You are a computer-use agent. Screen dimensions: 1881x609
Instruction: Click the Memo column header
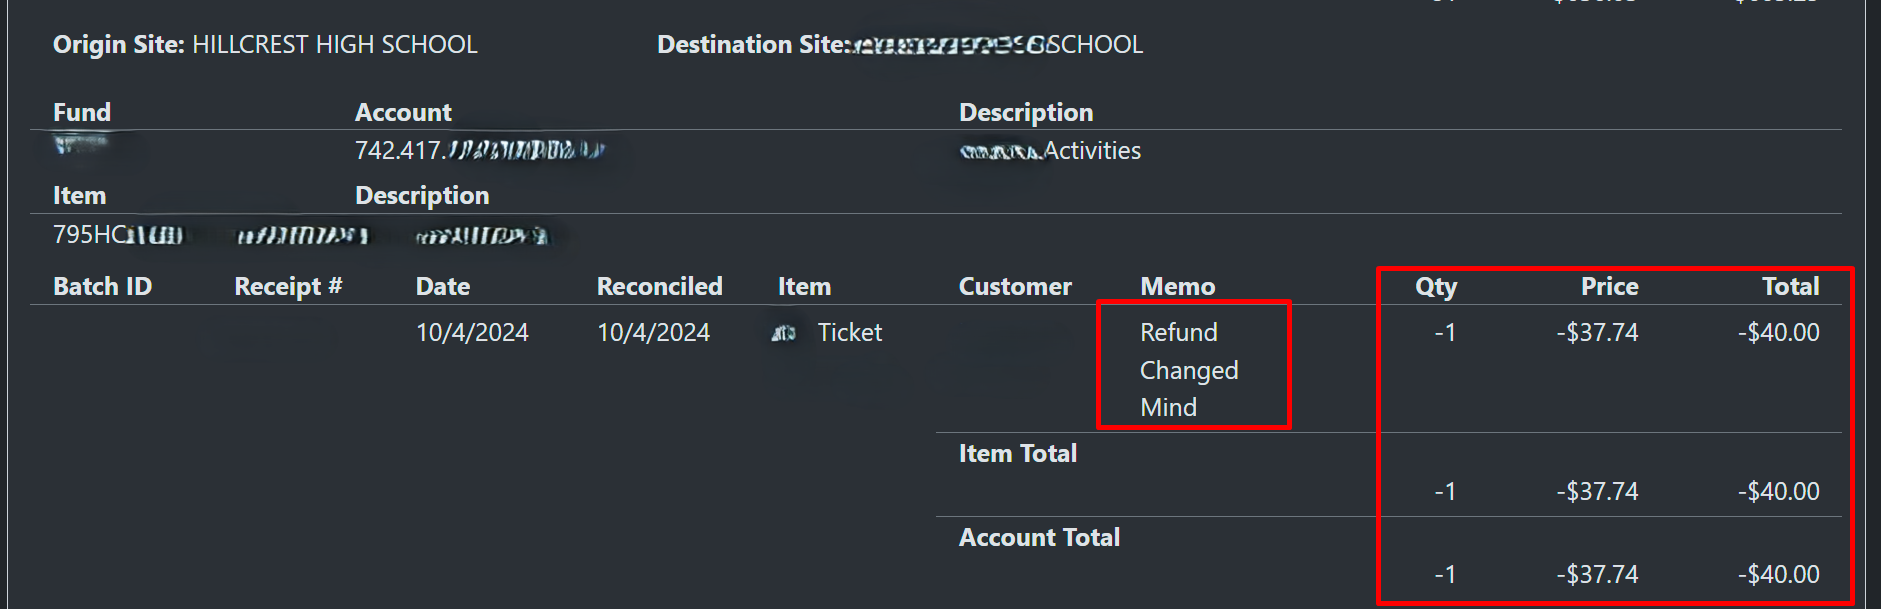(1178, 287)
